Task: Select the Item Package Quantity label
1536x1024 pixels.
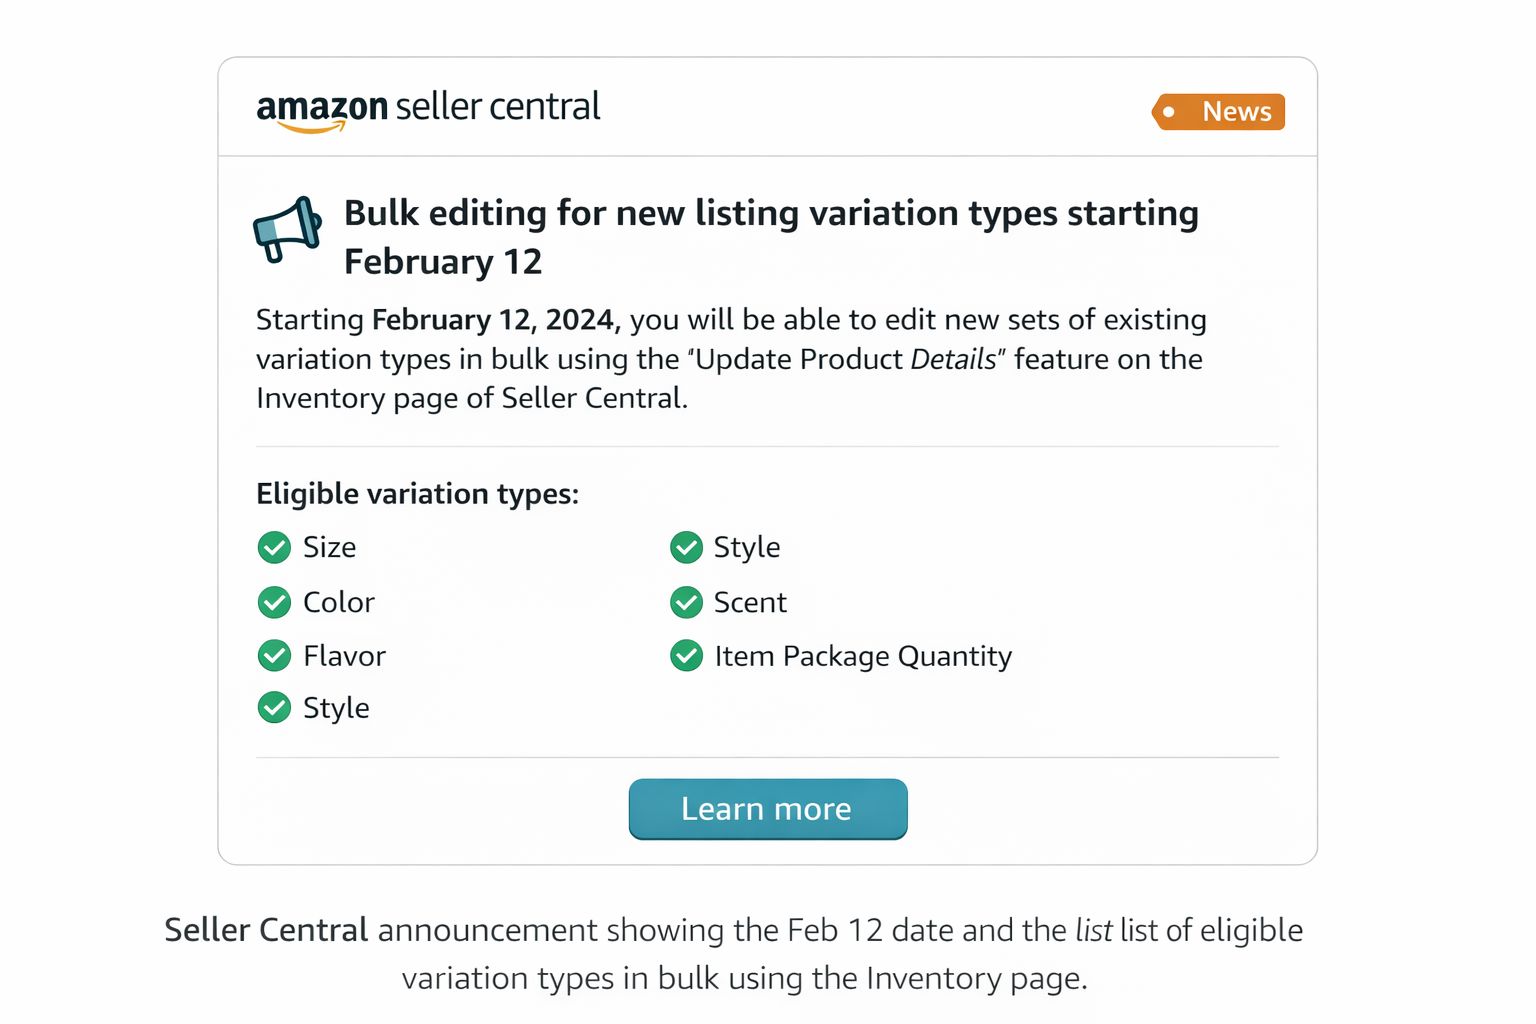Action: click(863, 656)
